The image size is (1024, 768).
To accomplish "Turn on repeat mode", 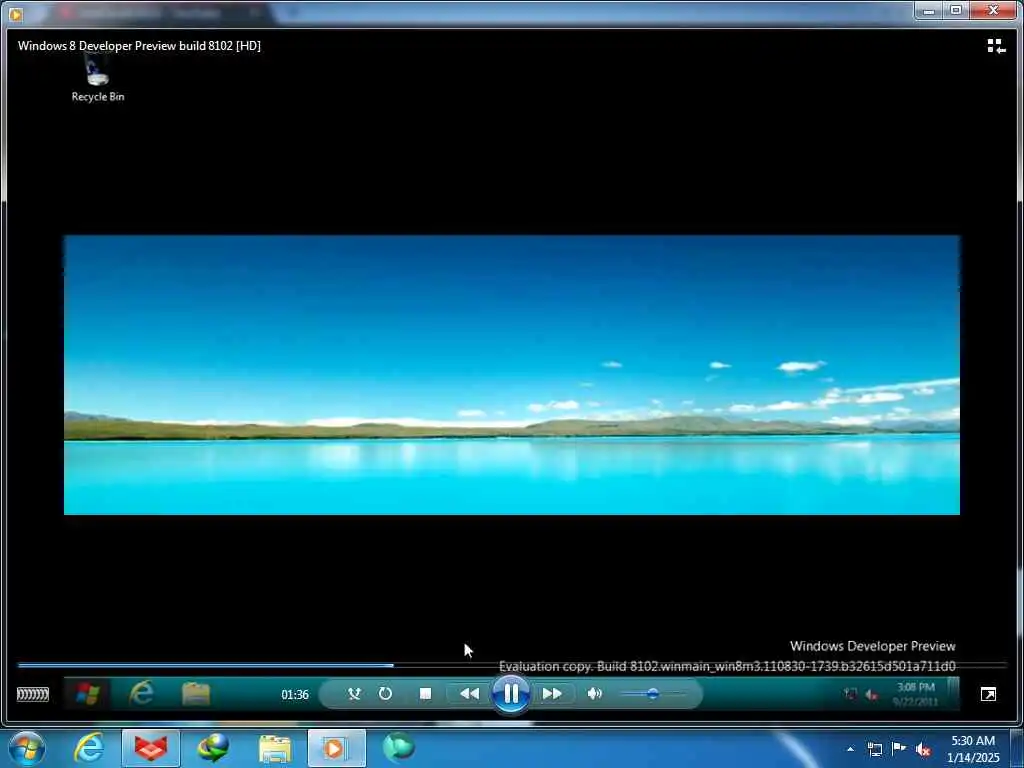I will coord(385,694).
